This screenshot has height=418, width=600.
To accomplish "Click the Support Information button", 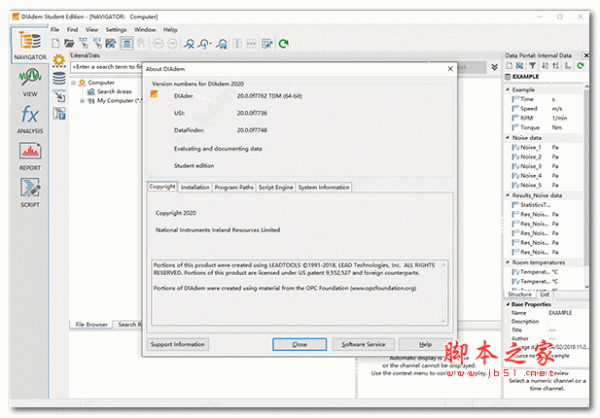I will [x=178, y=344].
